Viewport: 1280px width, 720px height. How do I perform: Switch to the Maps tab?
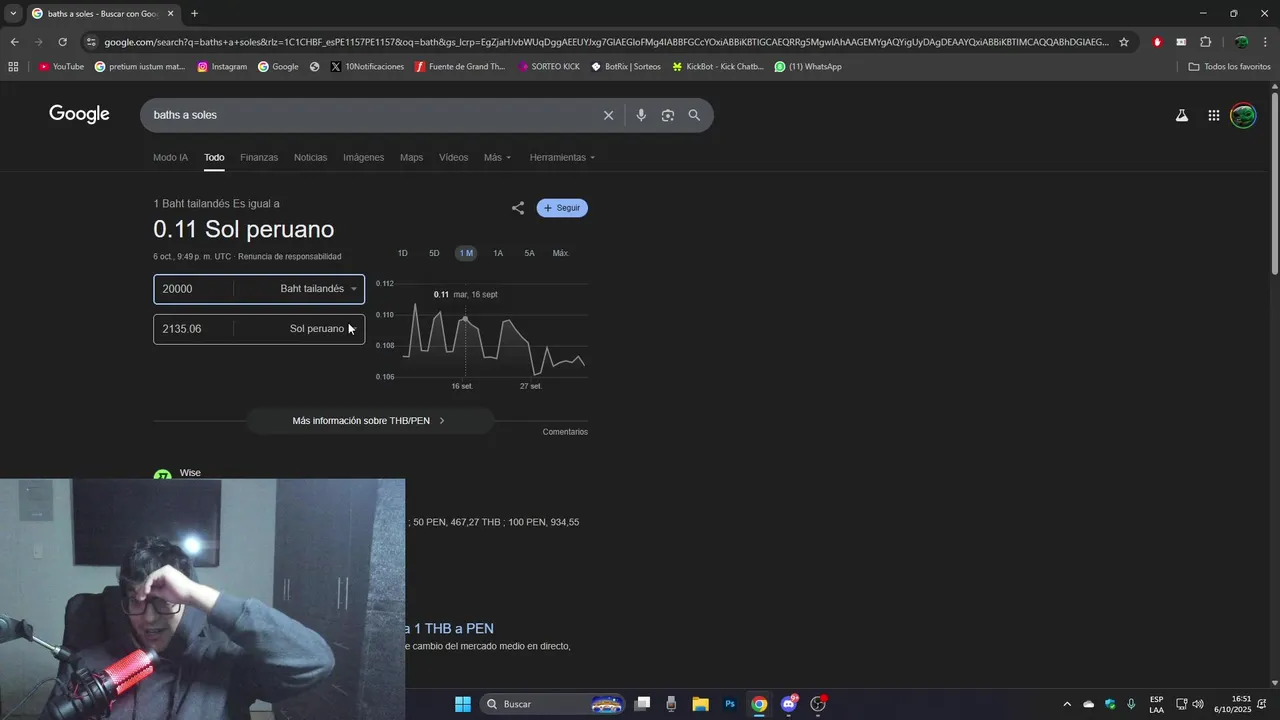(x=411, y=157)
